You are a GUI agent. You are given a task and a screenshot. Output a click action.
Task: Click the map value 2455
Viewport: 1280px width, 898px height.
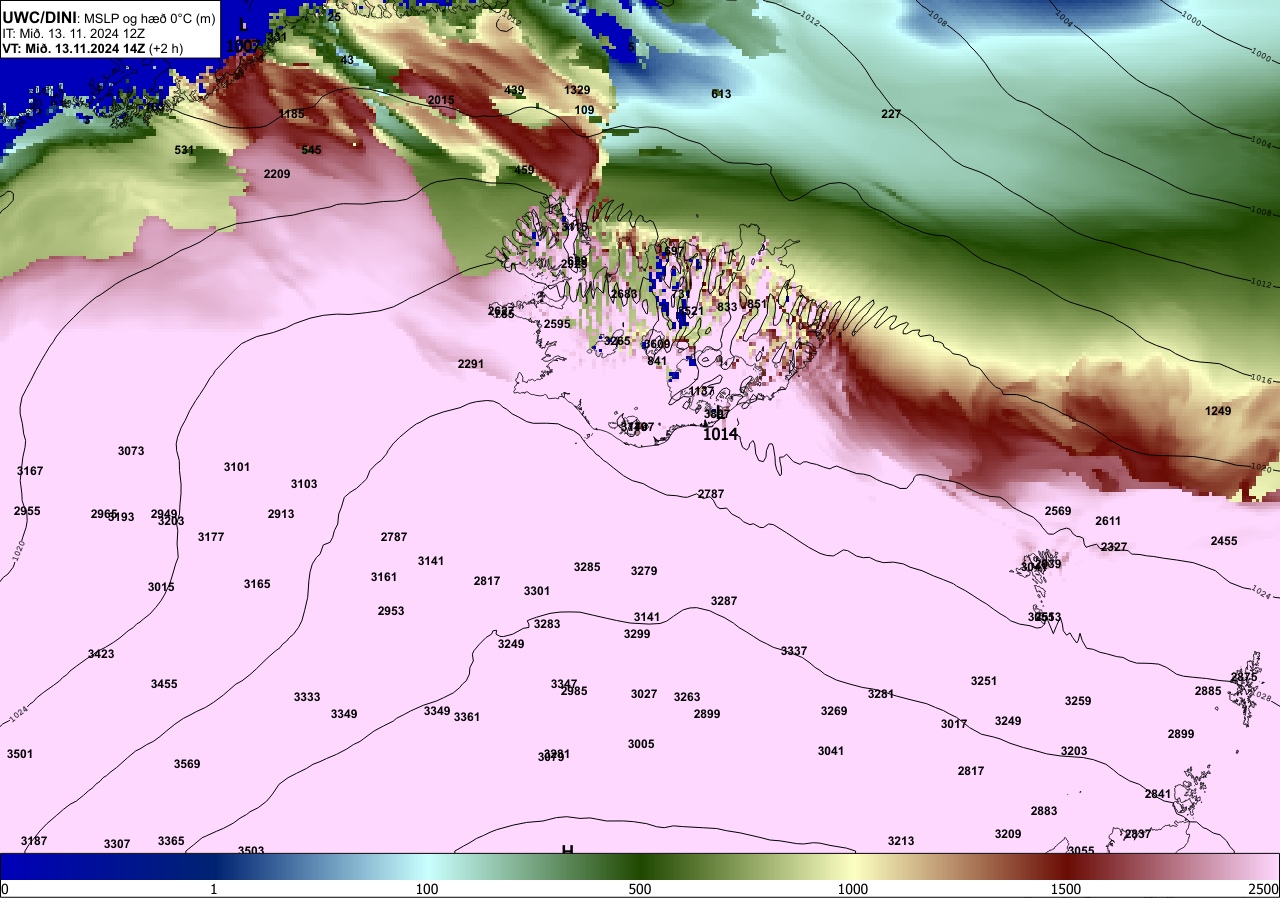coord(1224,541)
